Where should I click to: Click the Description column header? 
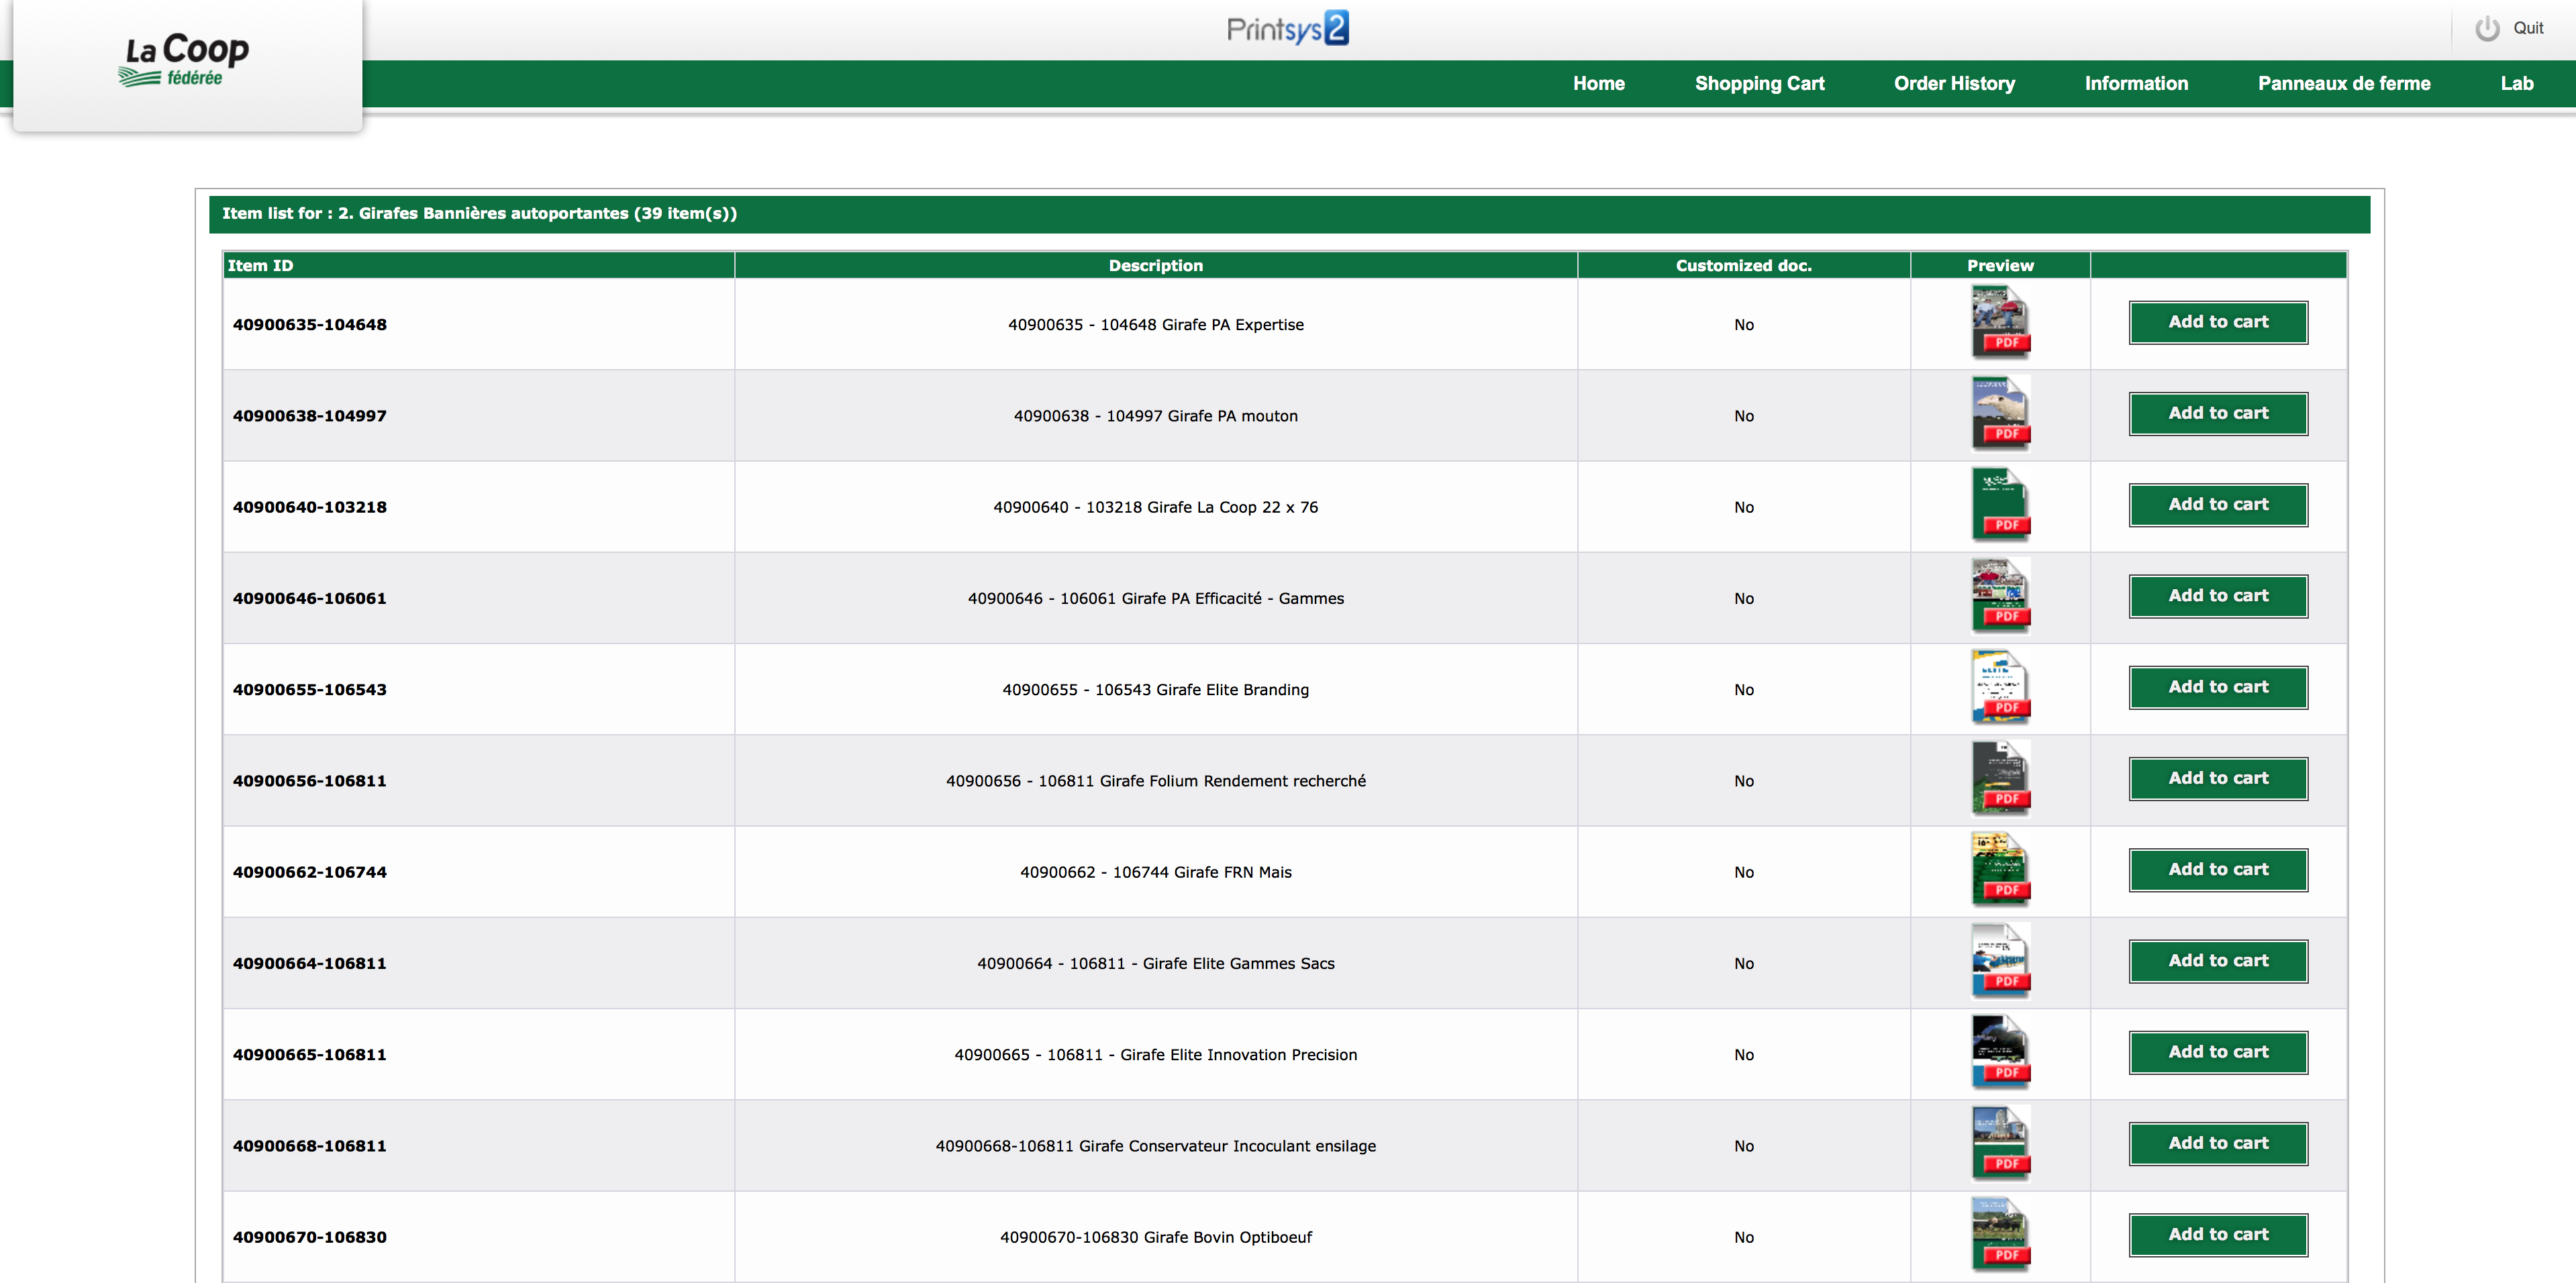[1155, 265]
